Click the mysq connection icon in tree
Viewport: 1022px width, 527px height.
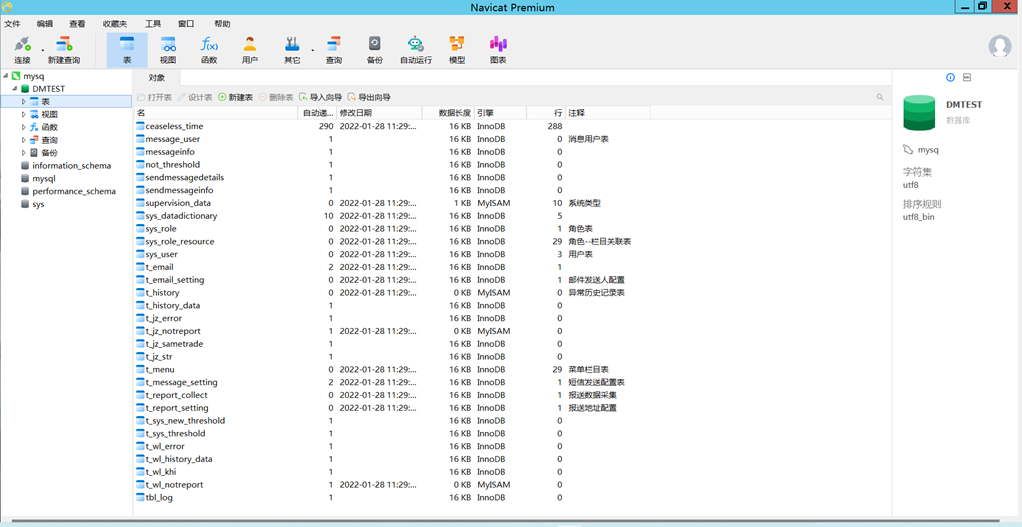click(16, 76)
